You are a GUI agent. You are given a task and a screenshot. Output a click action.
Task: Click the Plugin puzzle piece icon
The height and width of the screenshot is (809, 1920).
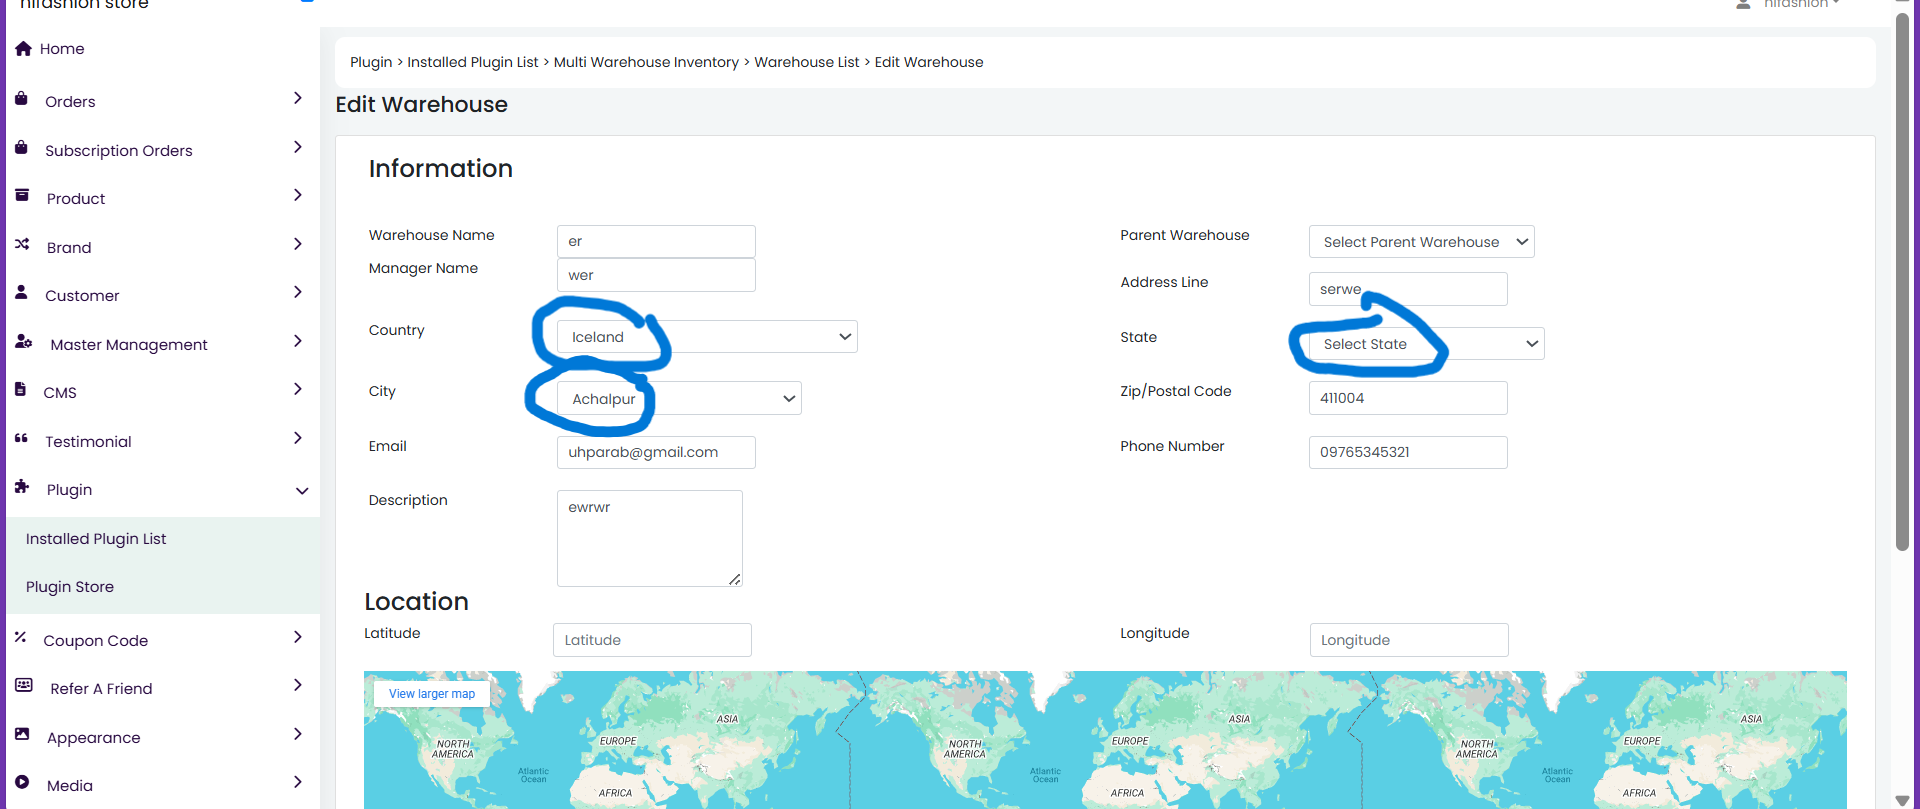pyautogui.click(x=22, y=486)
